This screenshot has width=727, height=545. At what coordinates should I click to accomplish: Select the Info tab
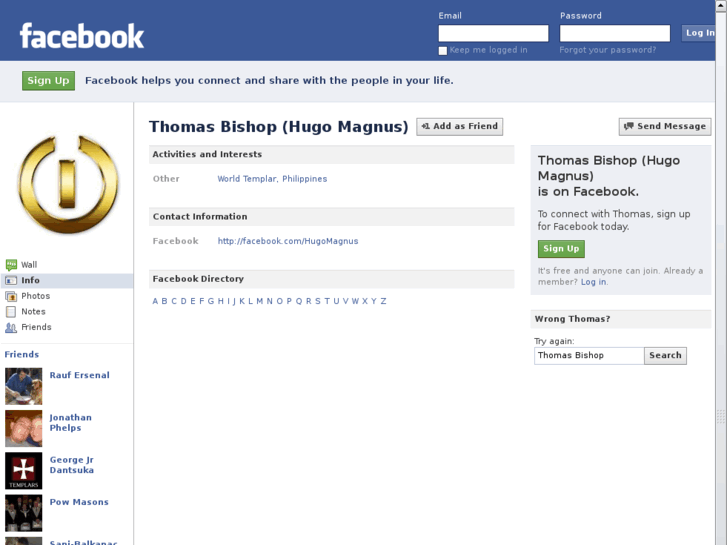(x=67, y=281)
